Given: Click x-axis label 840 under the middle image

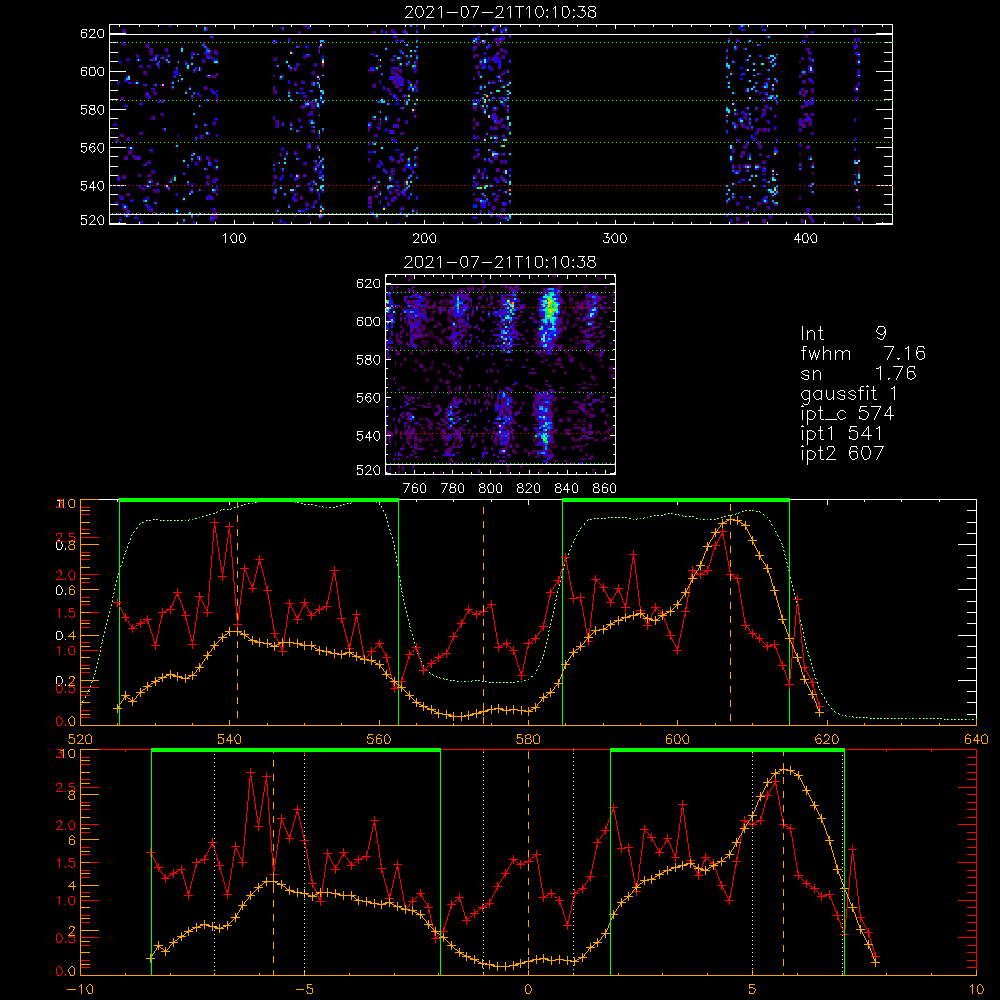Looking at the screenshot, I should click(x=566, y=489).
